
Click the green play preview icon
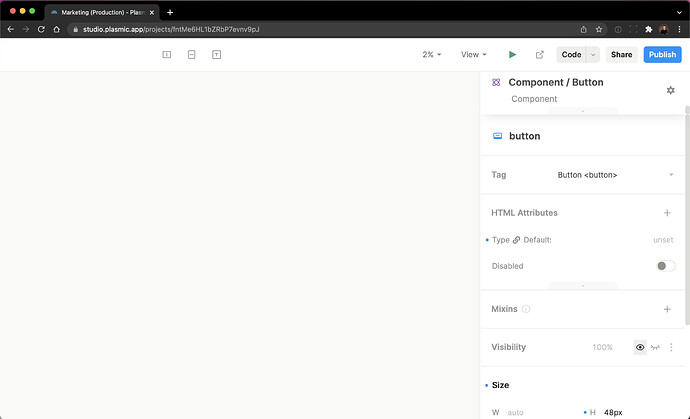[x=513, y=55]
